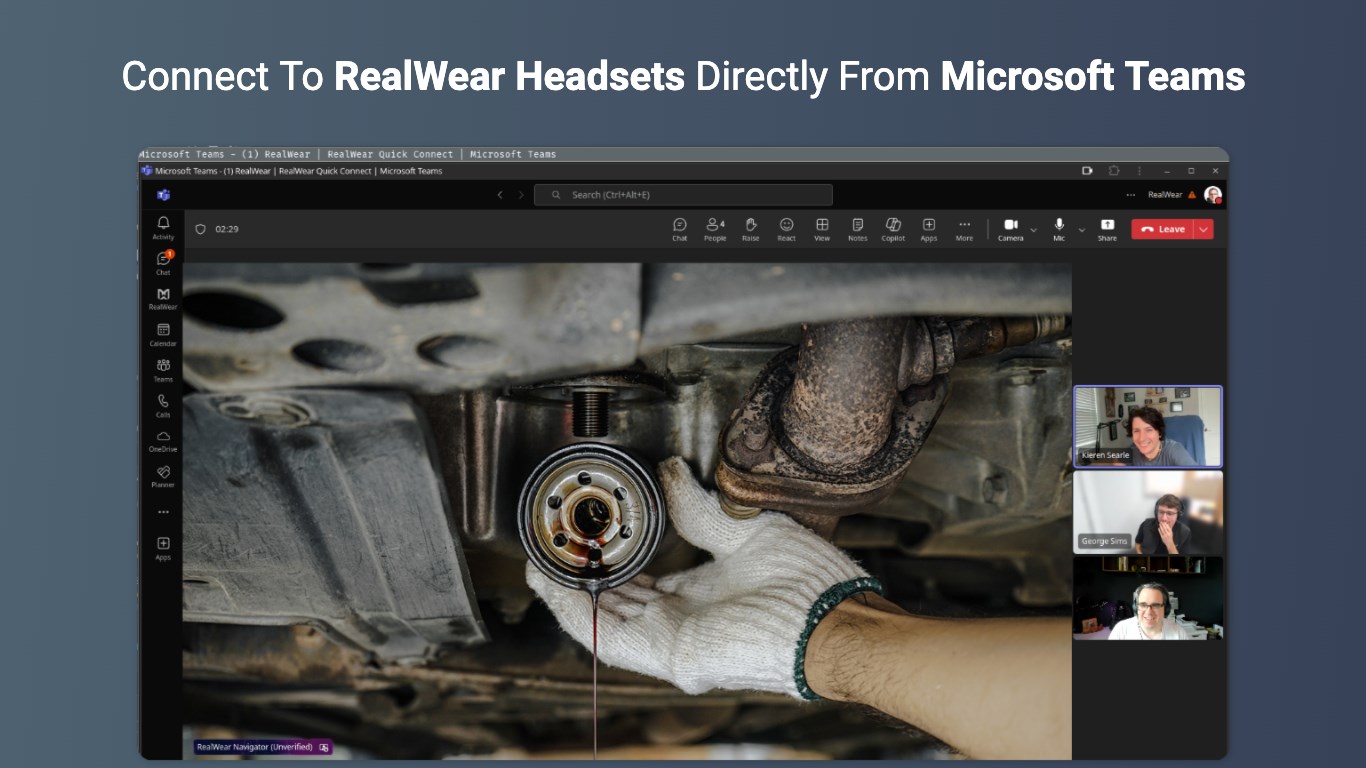Open meeting Notes
Image resolution: width=1366 pixels, height=768 pixels.
[858, 229]
